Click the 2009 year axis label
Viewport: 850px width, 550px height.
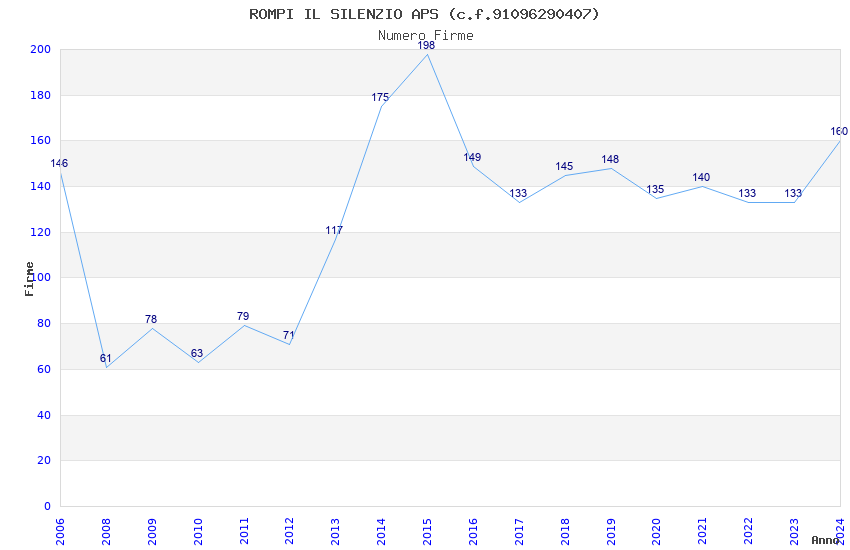click(x=152, y=531)
